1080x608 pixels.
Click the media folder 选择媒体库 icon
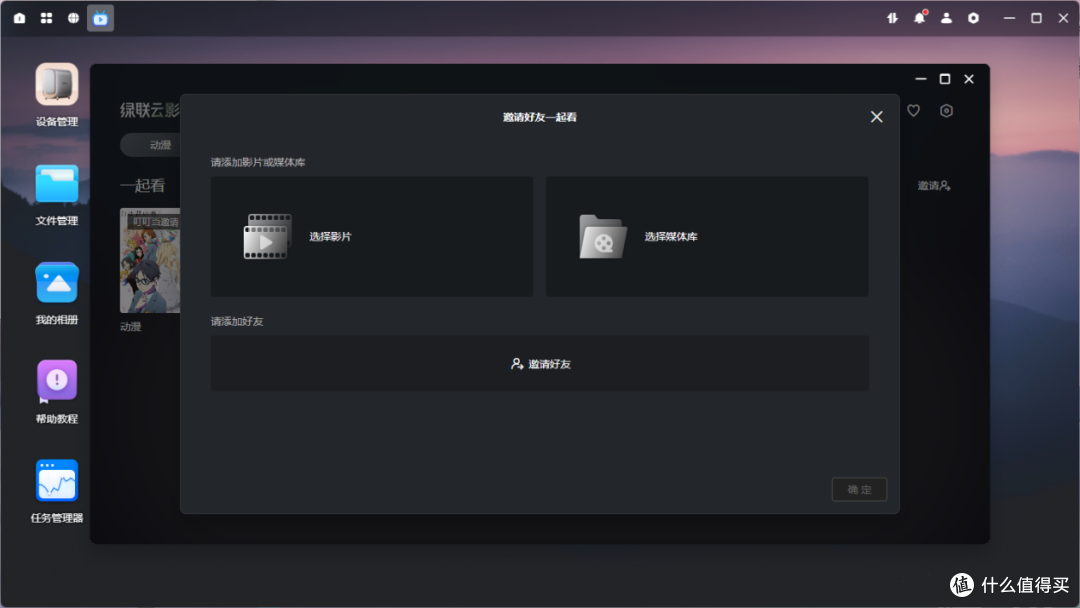tap(603, 236)
